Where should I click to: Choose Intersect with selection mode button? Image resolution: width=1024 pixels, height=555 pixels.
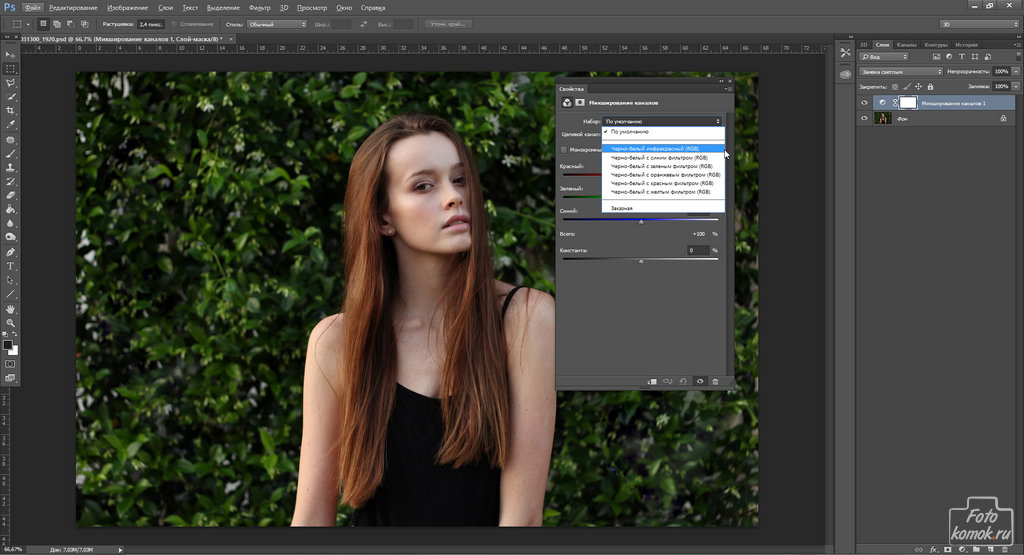[x=84, y=24]
